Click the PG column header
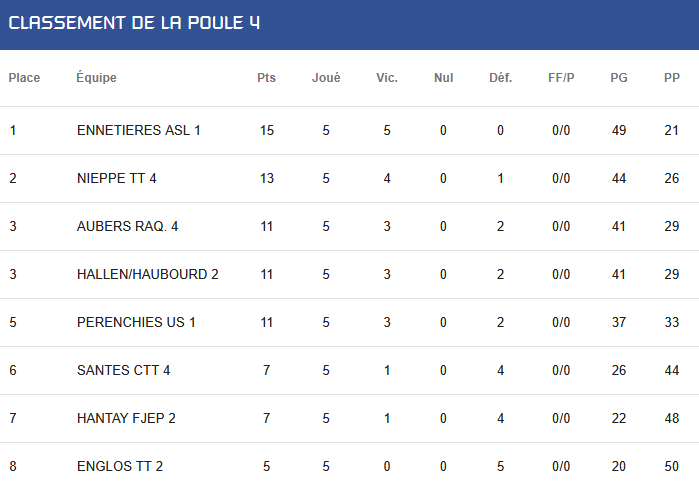 [619, 78]
